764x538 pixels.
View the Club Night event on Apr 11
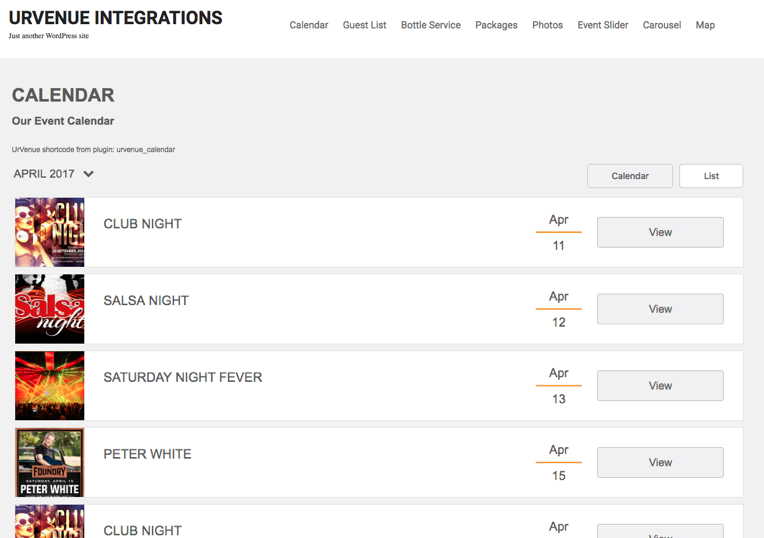pos(660,232)
